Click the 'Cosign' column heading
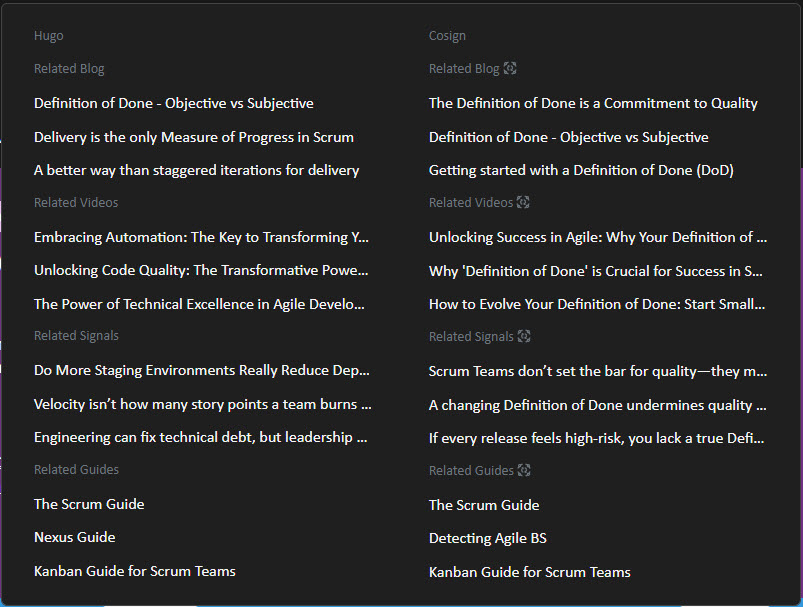Viewport: 803px width, 607px height. [x=447, y=36]
